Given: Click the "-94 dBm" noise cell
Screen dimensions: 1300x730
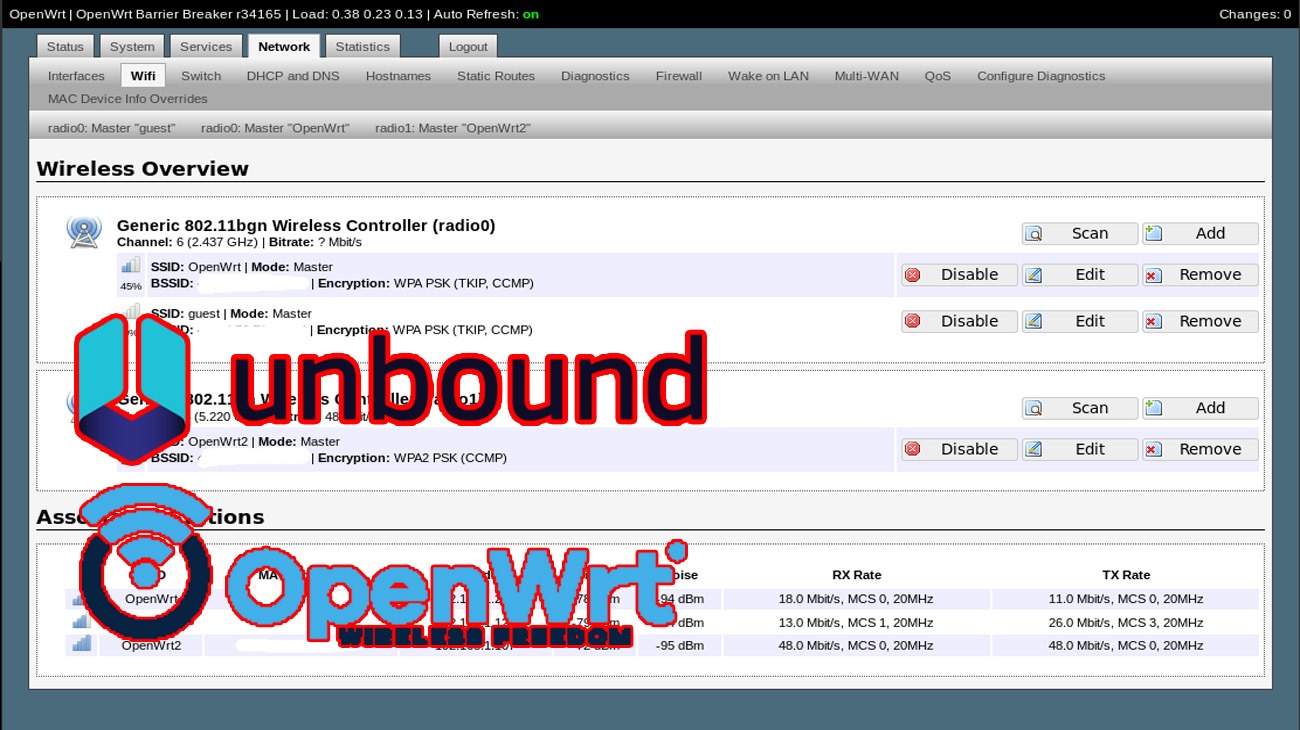Looking at the screenshot, I should pos(680,599).
